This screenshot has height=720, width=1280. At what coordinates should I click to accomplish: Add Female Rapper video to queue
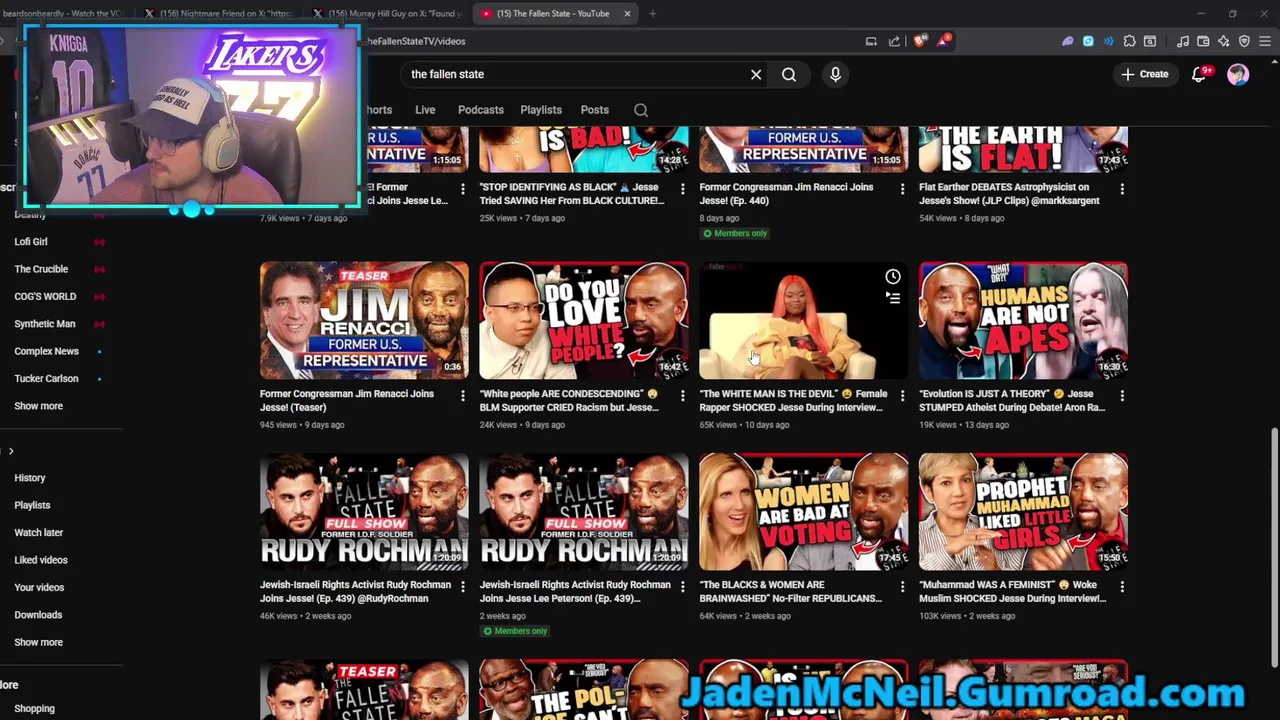click(x=892, y=297)
